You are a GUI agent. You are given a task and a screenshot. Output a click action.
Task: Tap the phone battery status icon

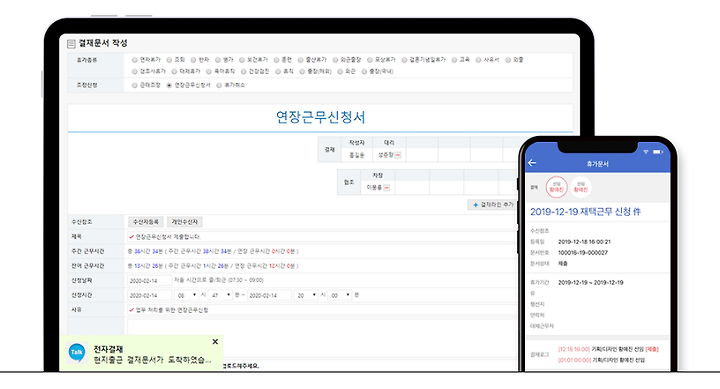tap(658, 152)
